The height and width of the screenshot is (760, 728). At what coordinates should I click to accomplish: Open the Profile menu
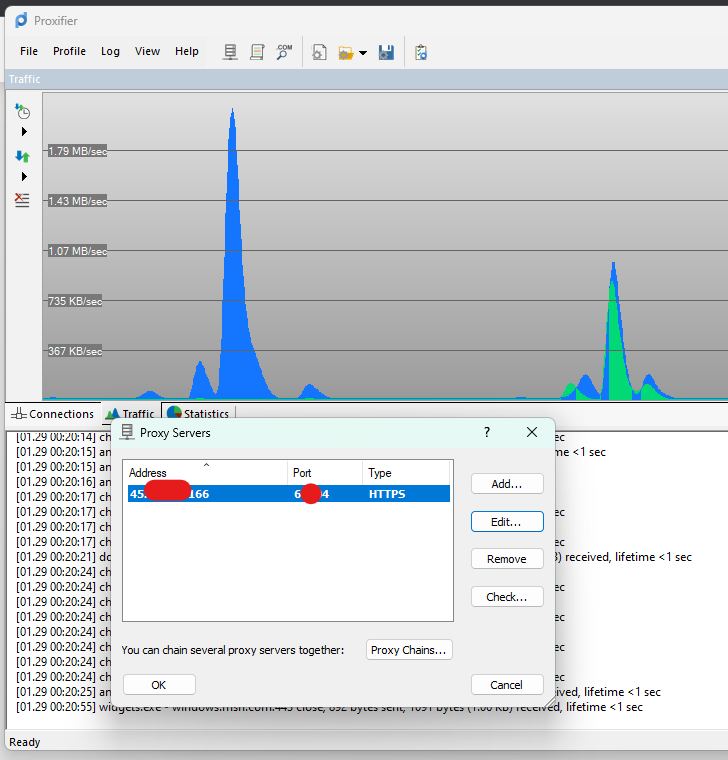pos(69,51)
